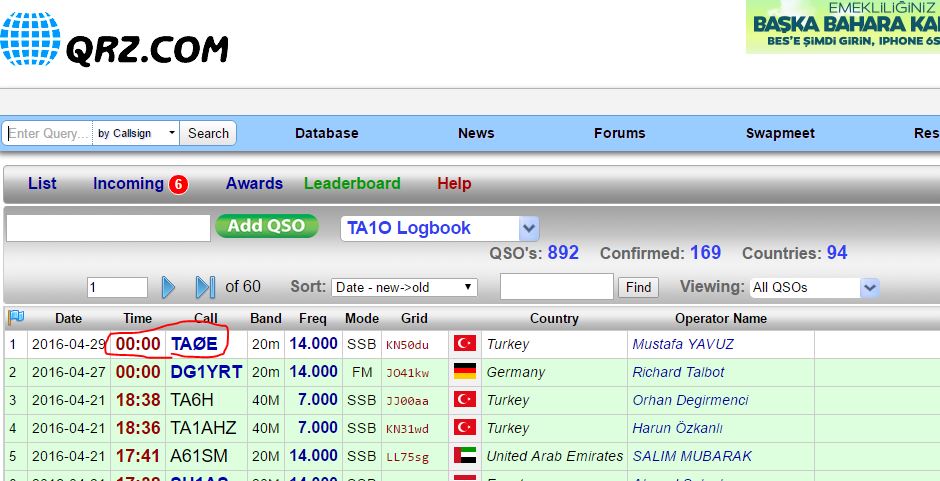Click the Grid column header
The width and height of the screenshot is (940, 481).
pyautogui.click(x=414, y=318)
